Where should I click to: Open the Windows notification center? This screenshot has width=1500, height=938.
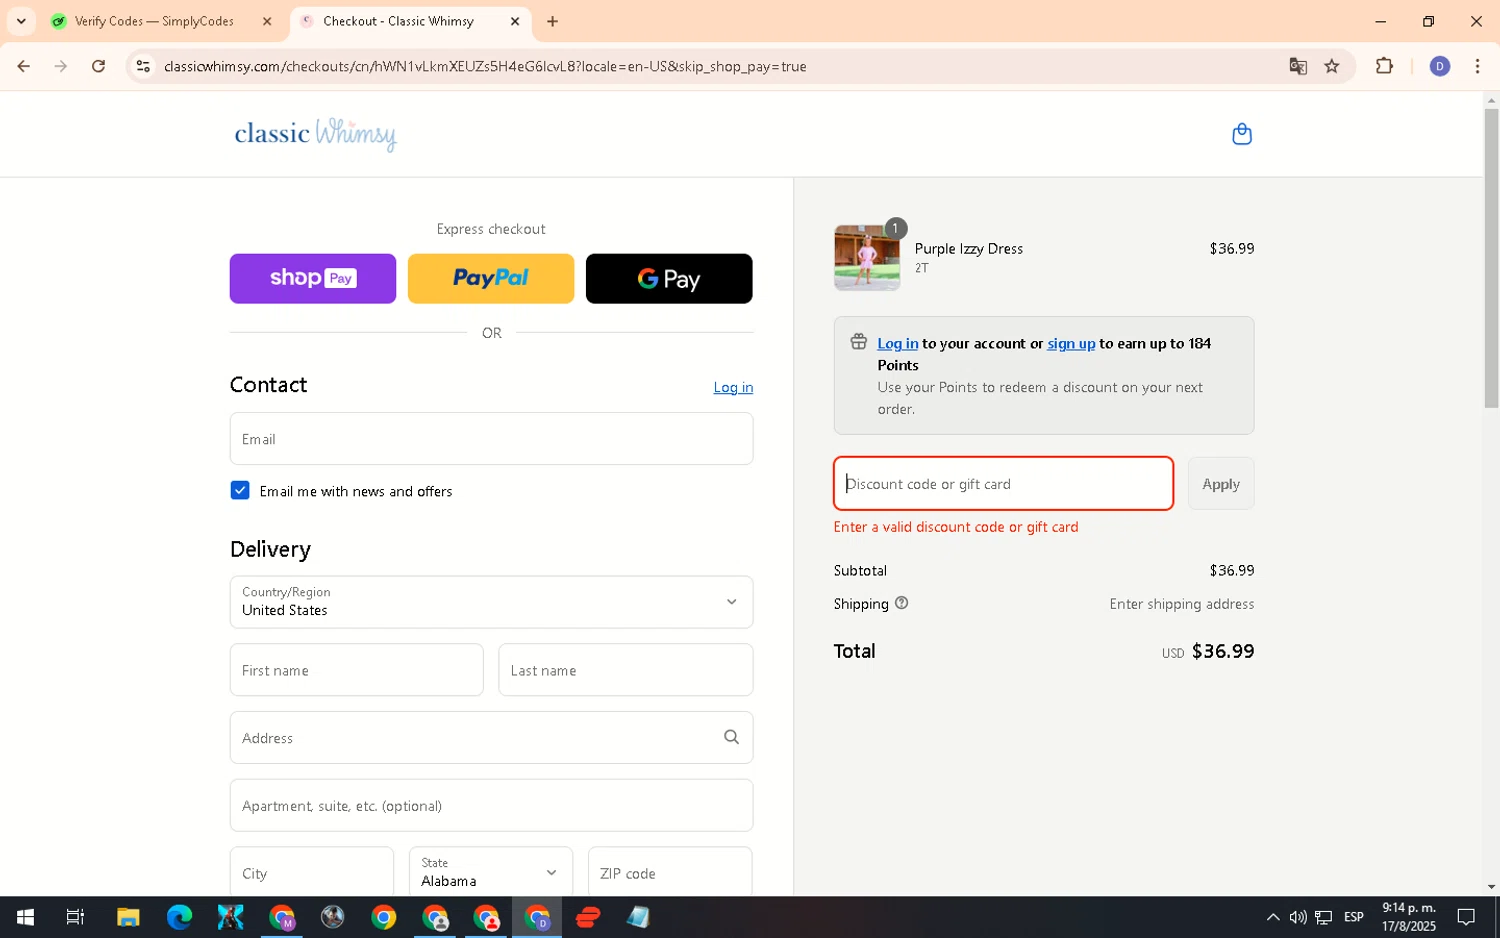click(1466, 917)
